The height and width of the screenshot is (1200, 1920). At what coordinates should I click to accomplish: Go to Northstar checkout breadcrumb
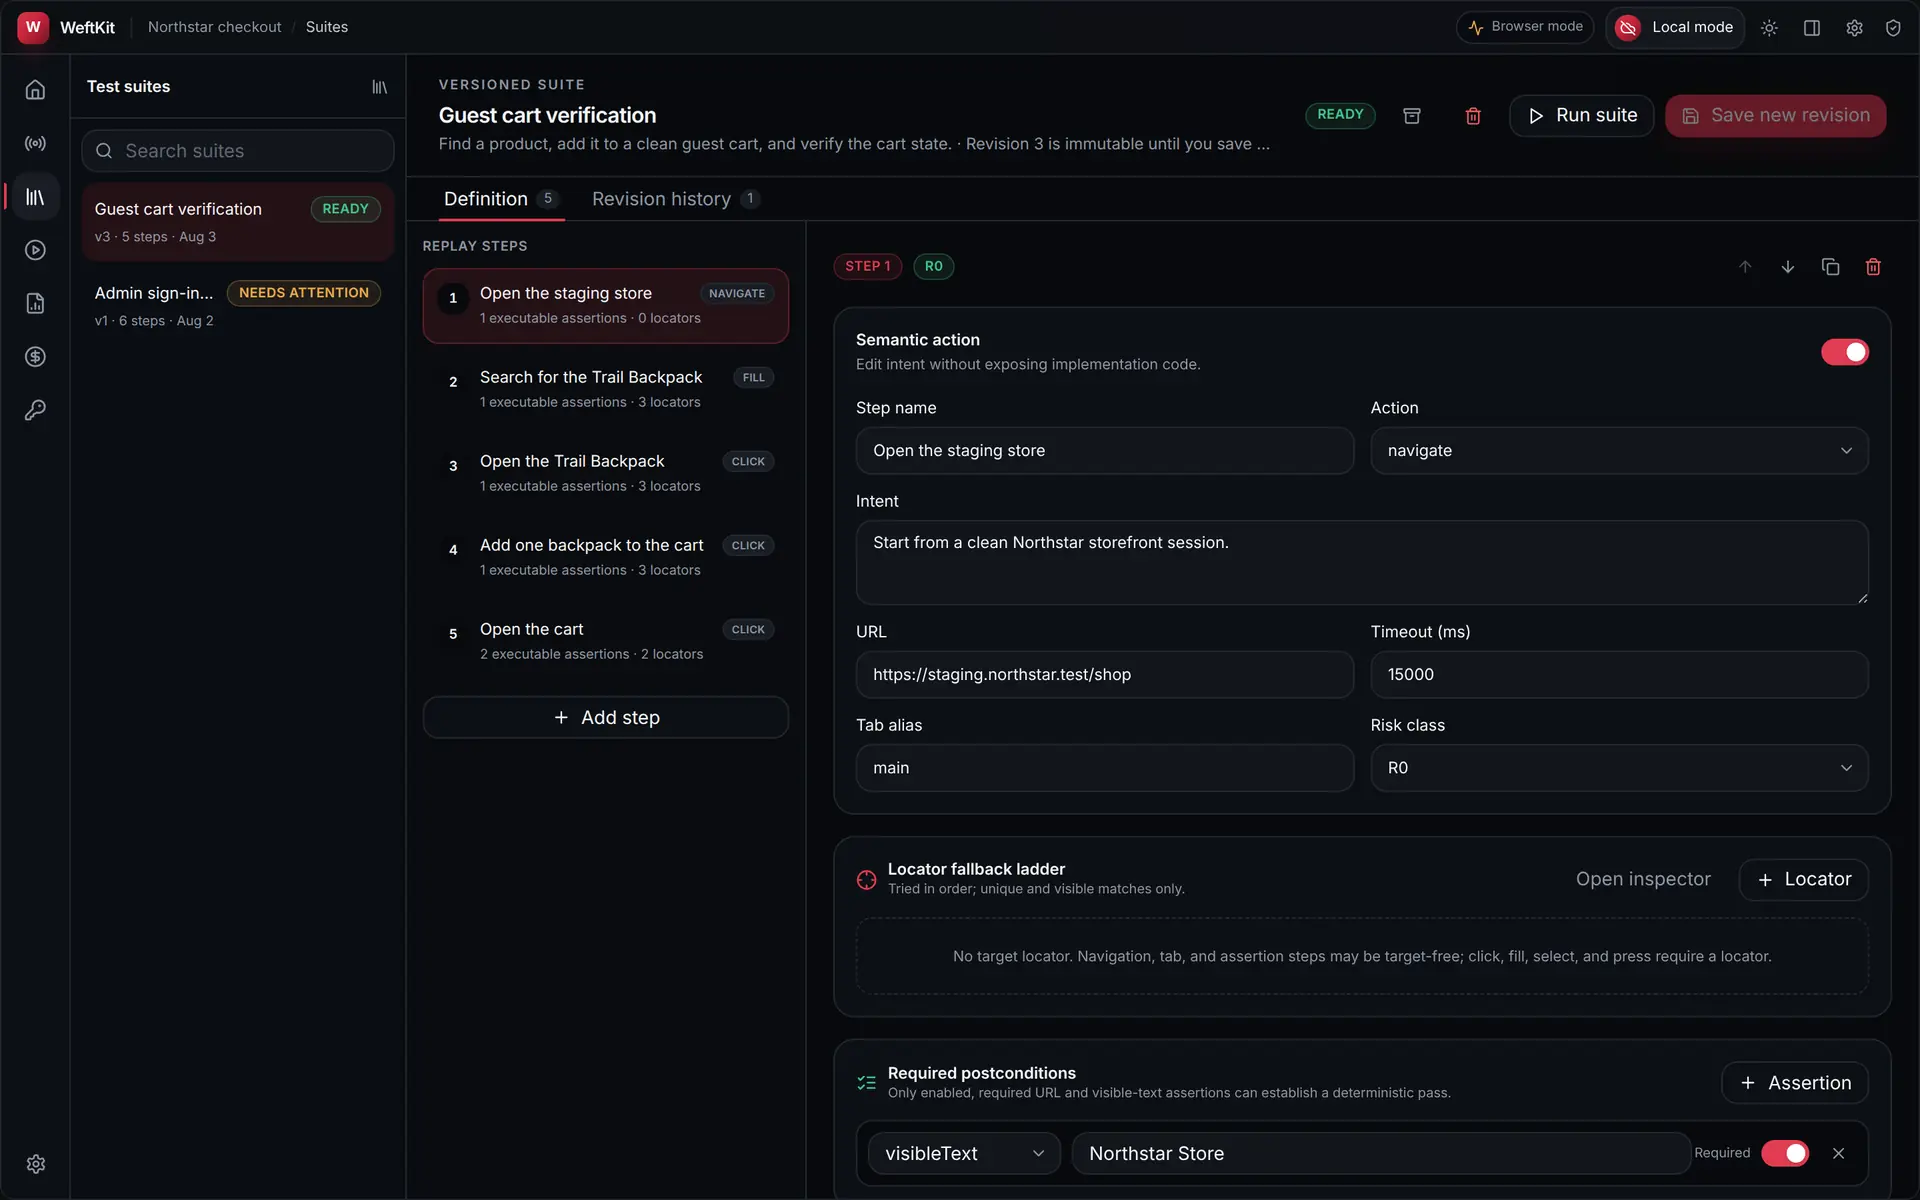[214, 27]
